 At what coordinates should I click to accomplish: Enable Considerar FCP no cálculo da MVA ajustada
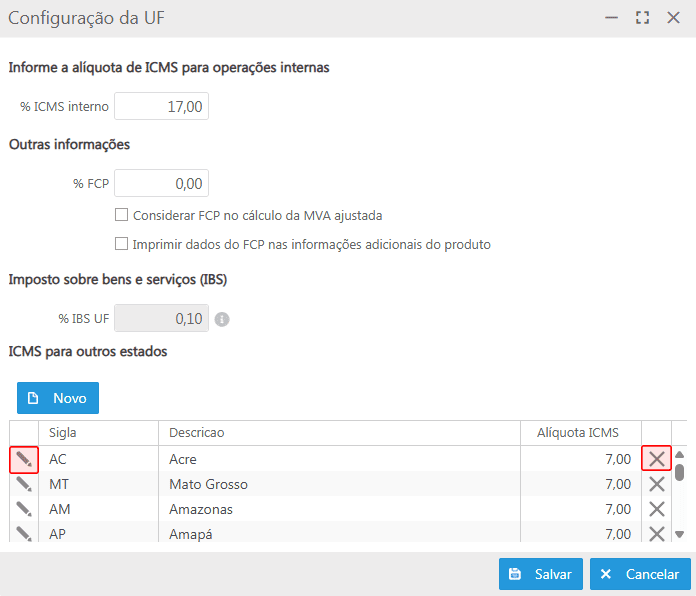point(122,215)
